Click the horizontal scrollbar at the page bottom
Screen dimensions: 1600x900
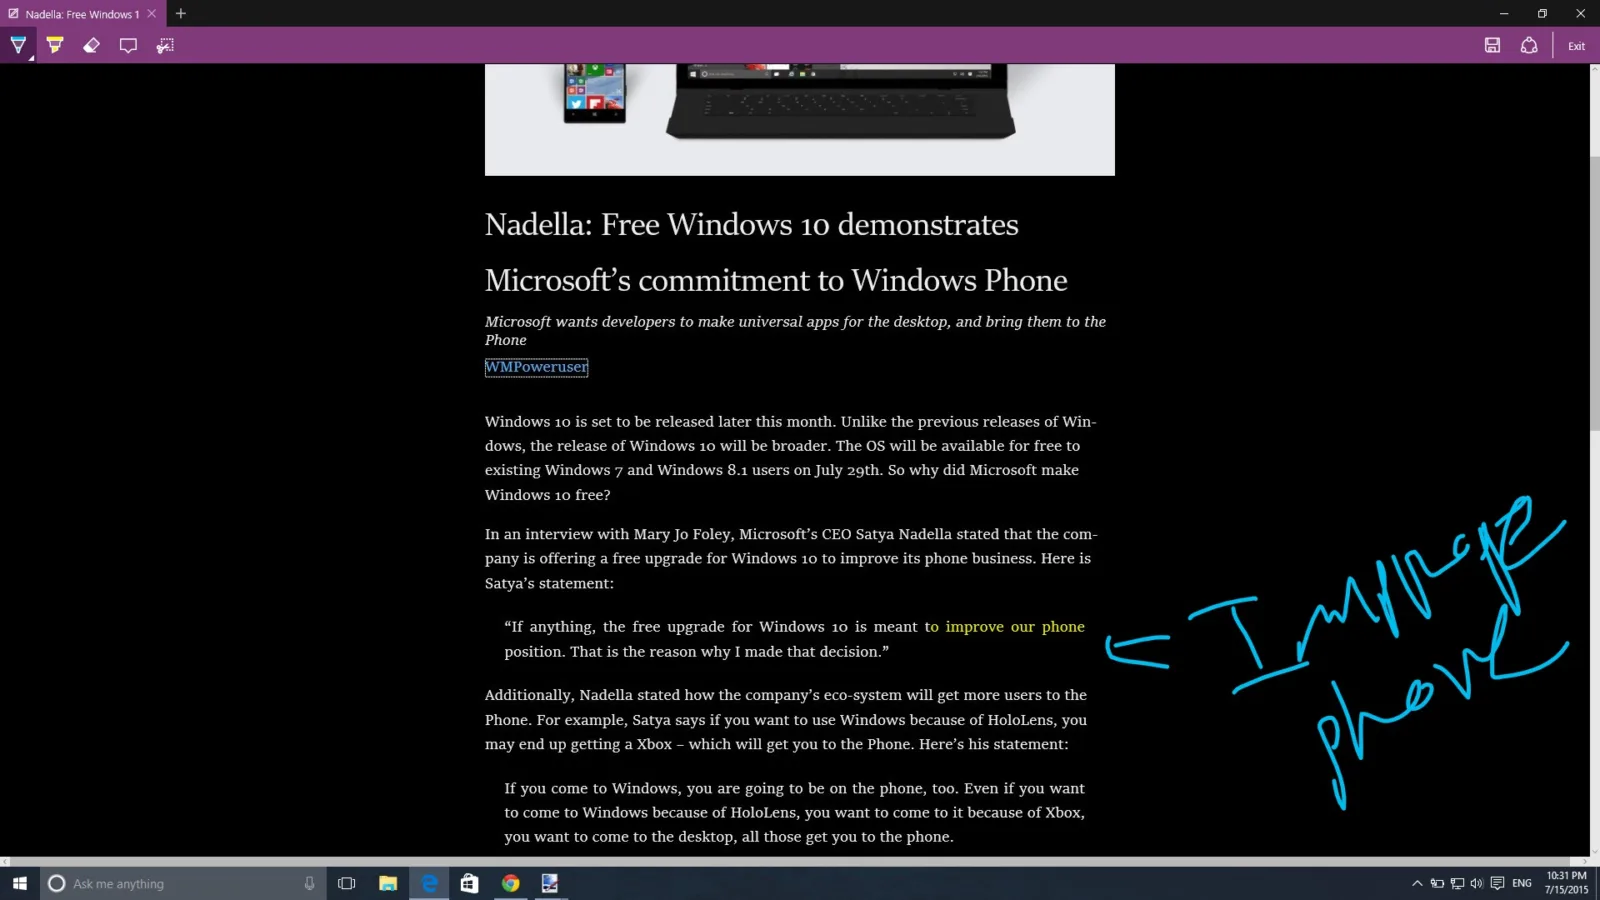click(x=795, y=861)
